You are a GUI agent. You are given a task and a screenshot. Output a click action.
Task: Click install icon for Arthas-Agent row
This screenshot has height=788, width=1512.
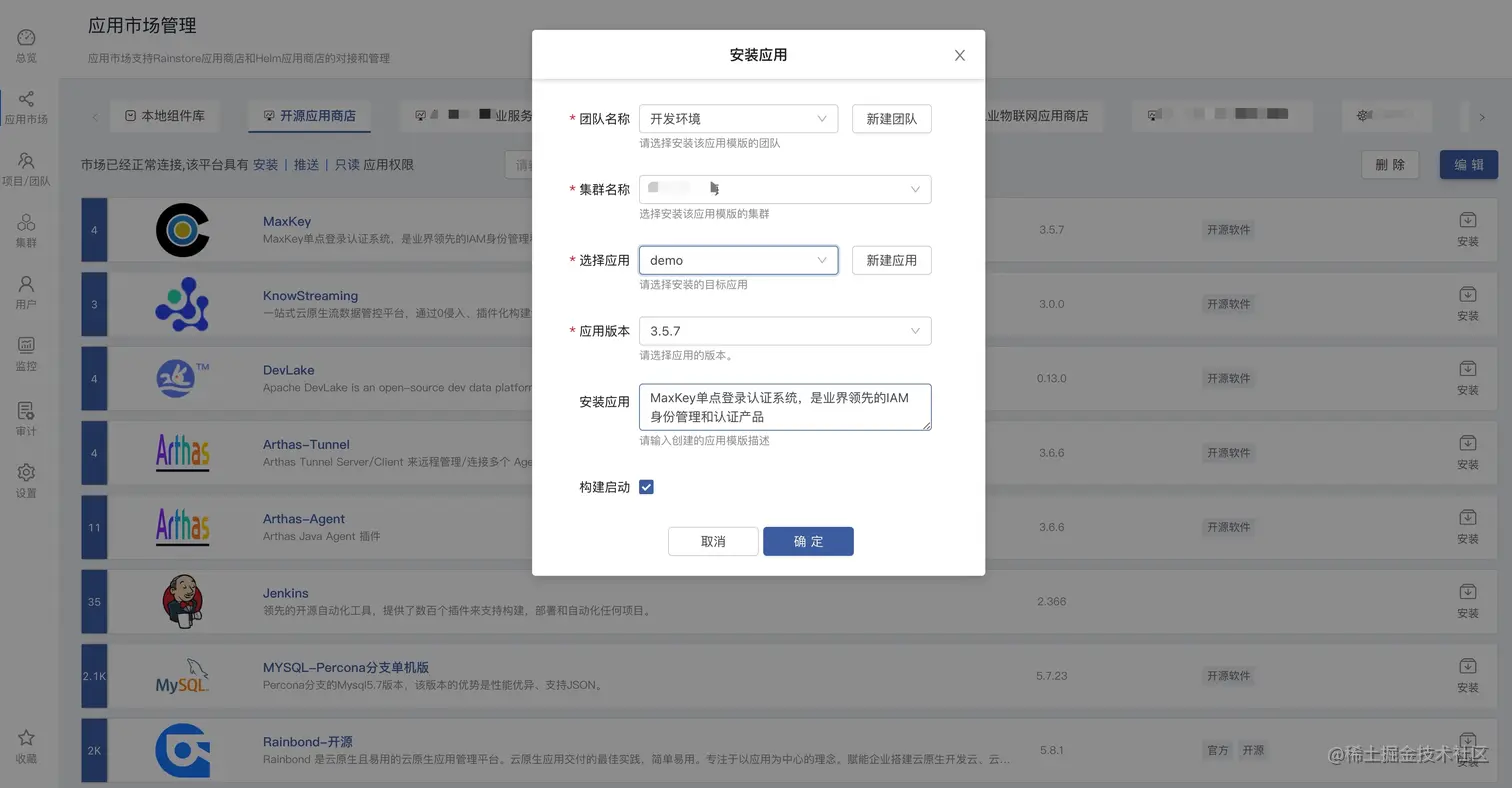coord(1467,517)
